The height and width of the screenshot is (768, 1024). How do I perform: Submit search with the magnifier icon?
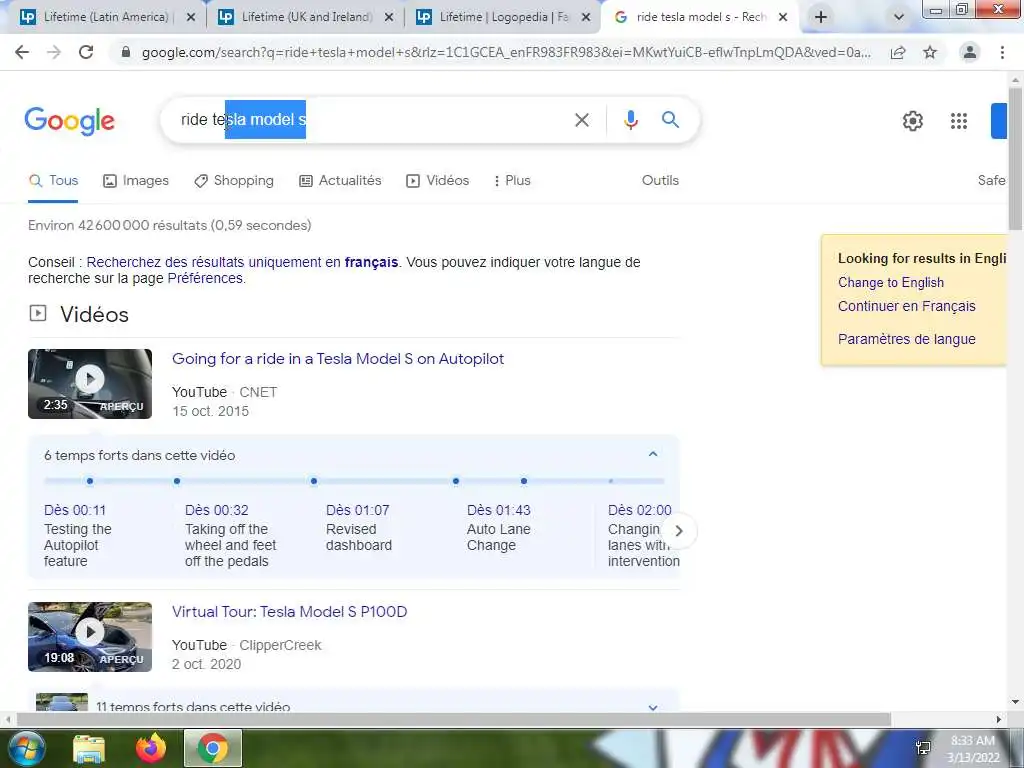pos(670,120)
